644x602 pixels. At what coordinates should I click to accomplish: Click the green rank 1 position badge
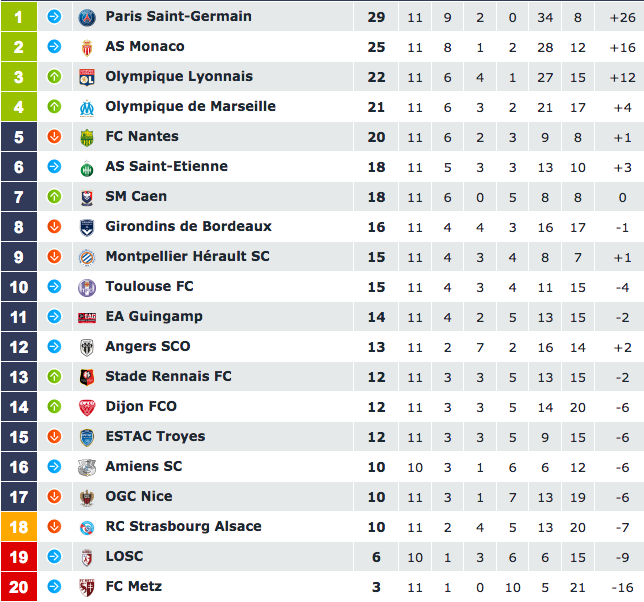tap(19, 17)
